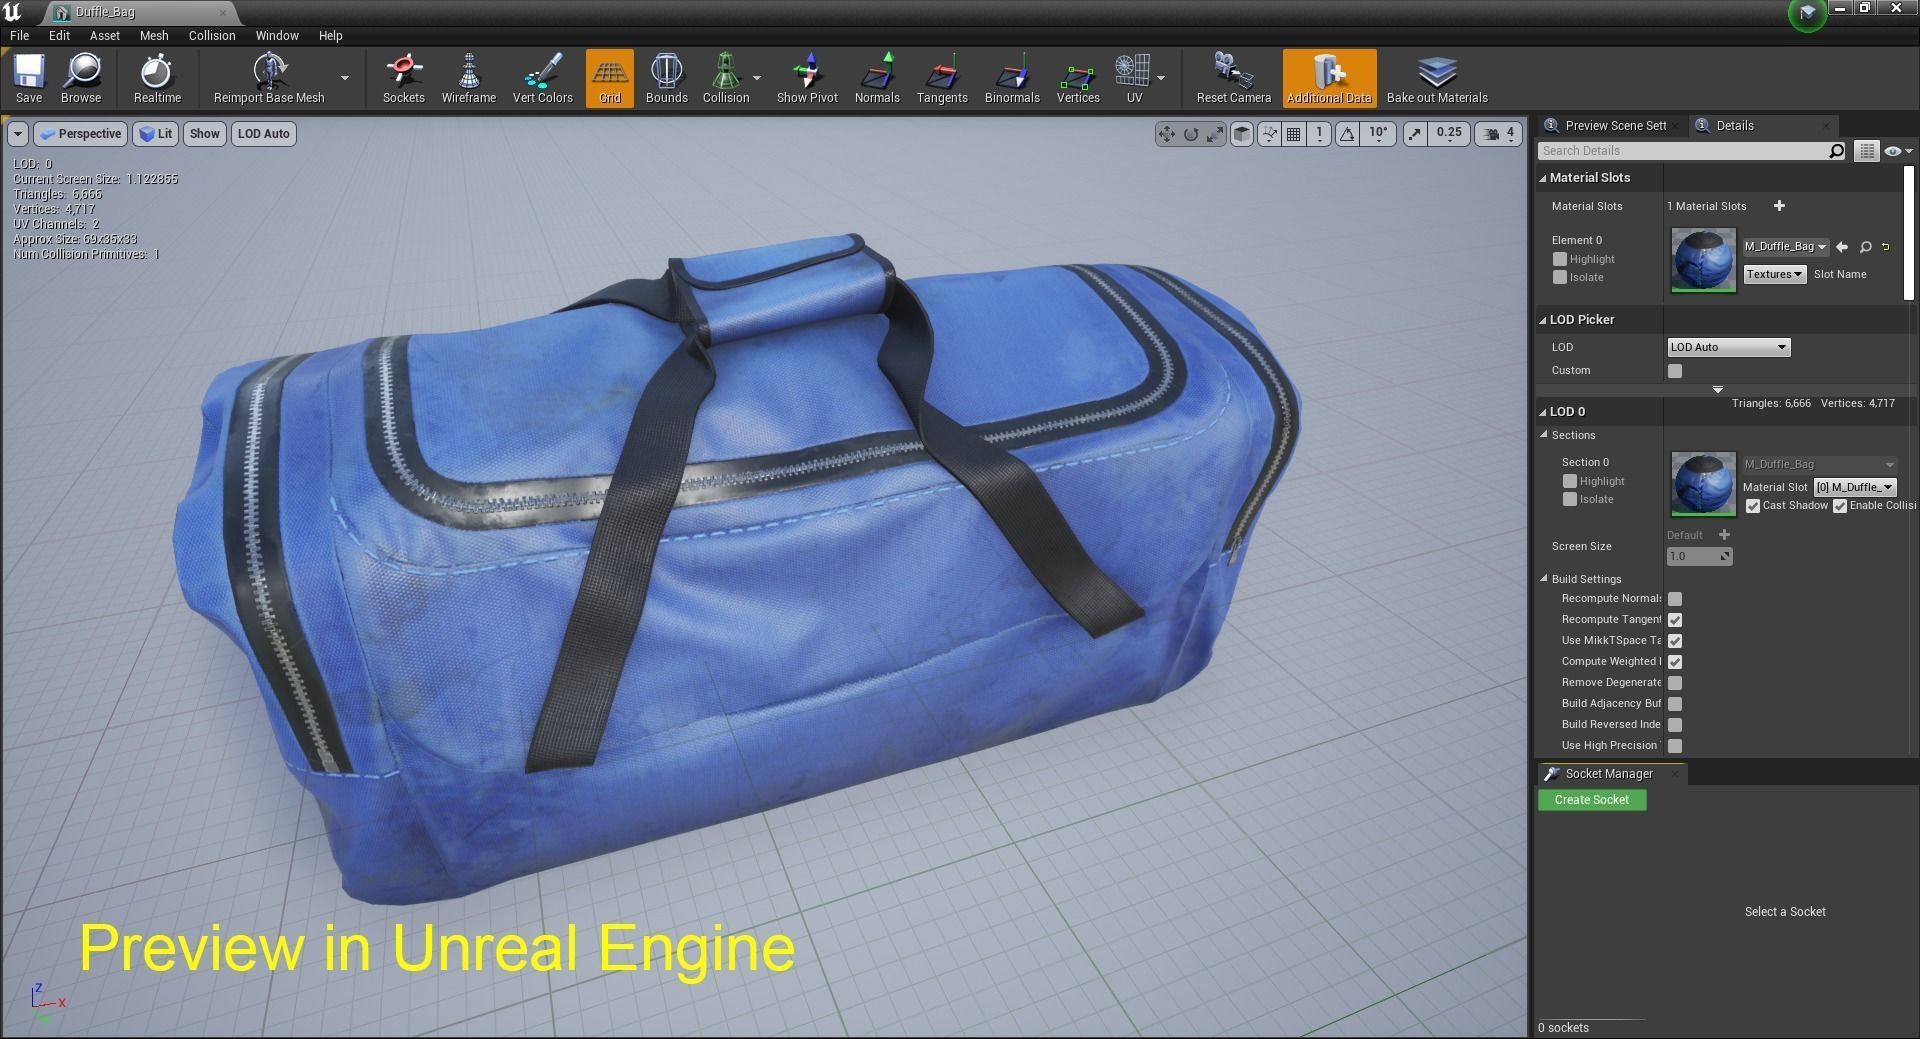Image resolution: width=1920 pixels, height=1039 pixels.
Task: Show Sockets in the viewport
Action: coord(404,78)
